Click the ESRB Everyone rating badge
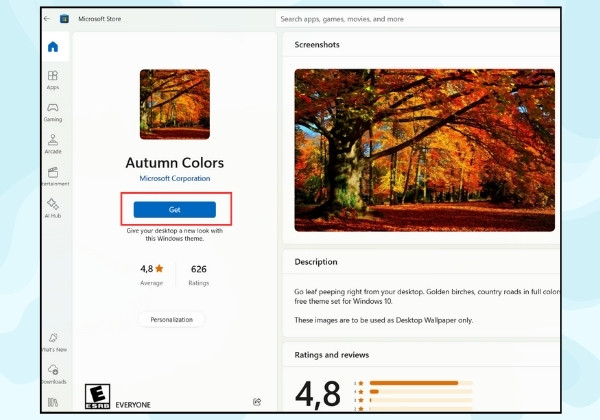 pos(97,397)
